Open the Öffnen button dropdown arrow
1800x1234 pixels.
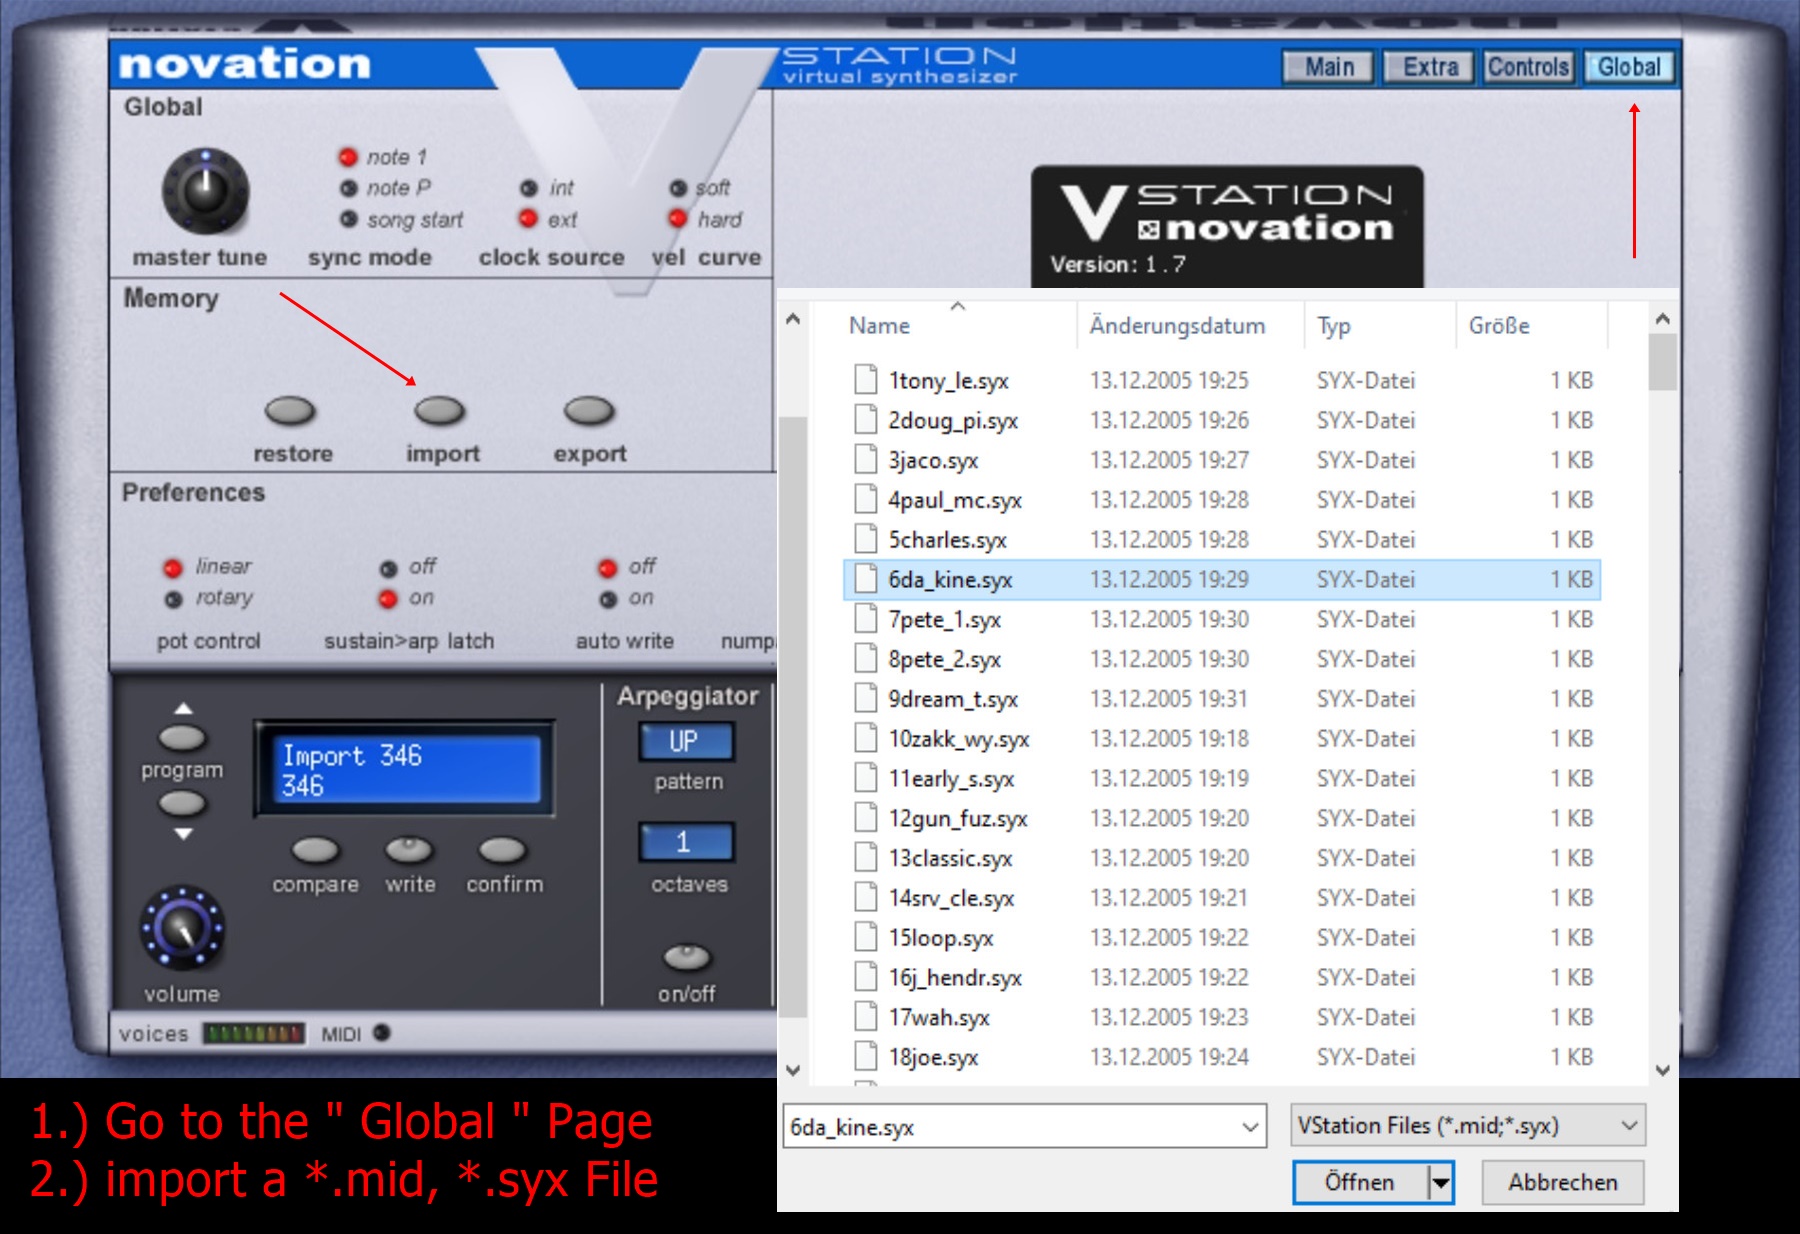pos(1440,1183)
